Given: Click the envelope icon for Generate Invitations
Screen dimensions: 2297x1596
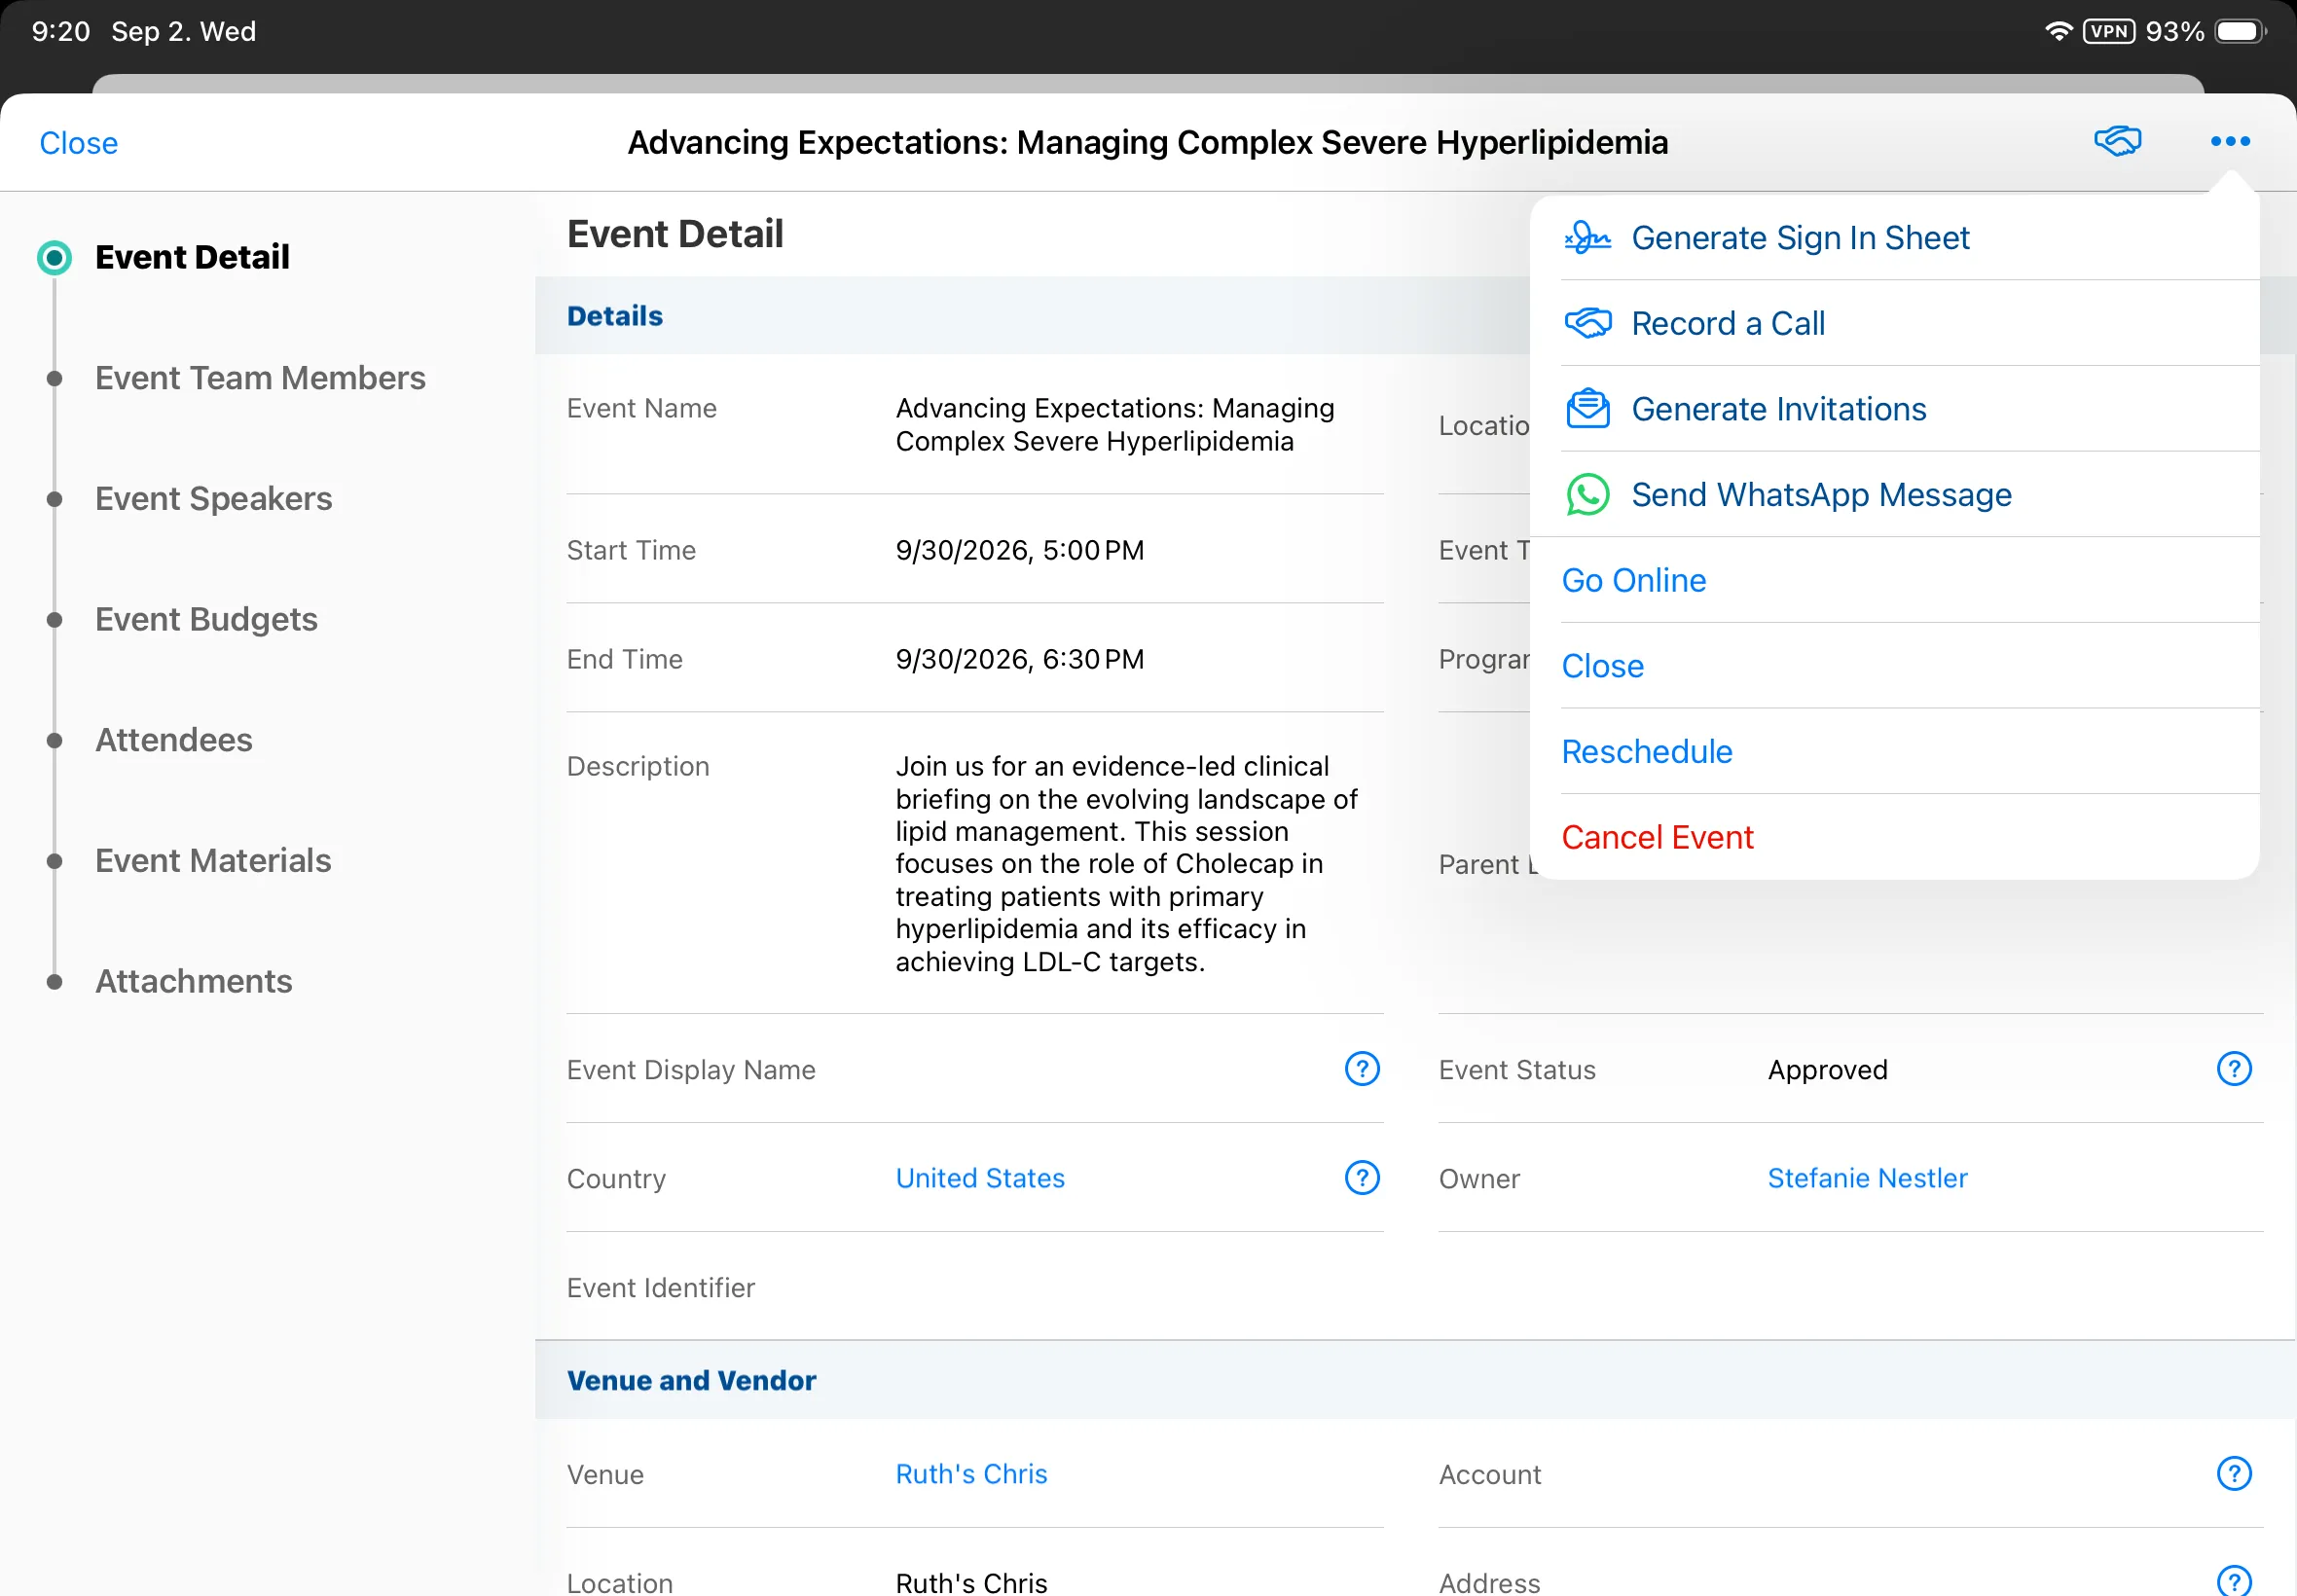Looking at the screenshot, I should [x=1587, y=409].
